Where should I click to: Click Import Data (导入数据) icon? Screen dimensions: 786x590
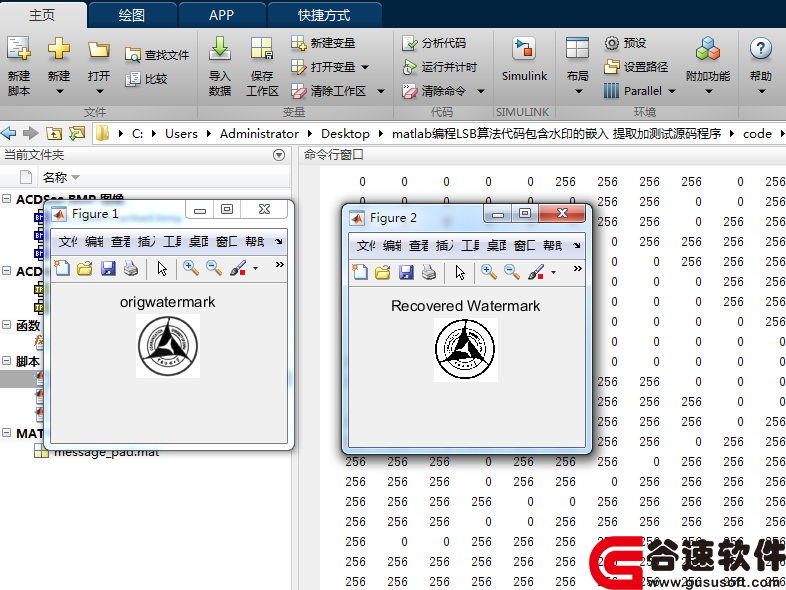click(x=220, y=49)
